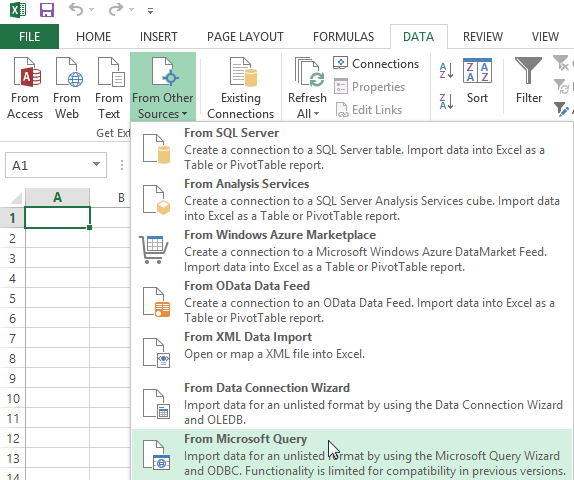Switch to the HOME tab
The width and height of the screenshot is (574, 480).
click(x=93, y=37)
